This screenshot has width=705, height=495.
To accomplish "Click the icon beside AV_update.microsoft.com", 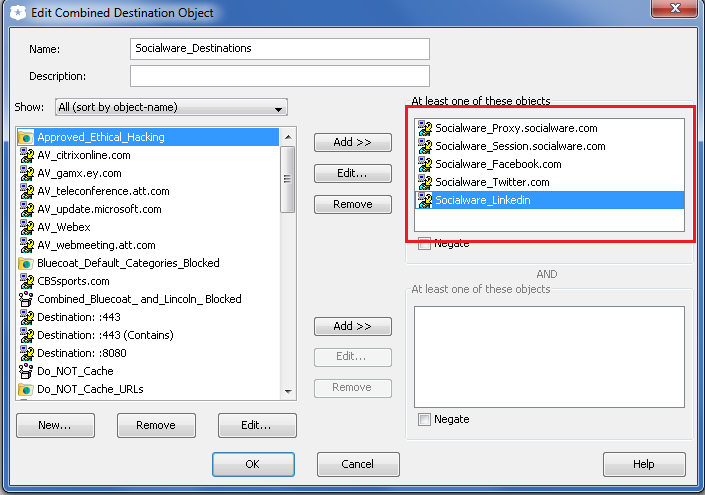I will pos(27,209).
